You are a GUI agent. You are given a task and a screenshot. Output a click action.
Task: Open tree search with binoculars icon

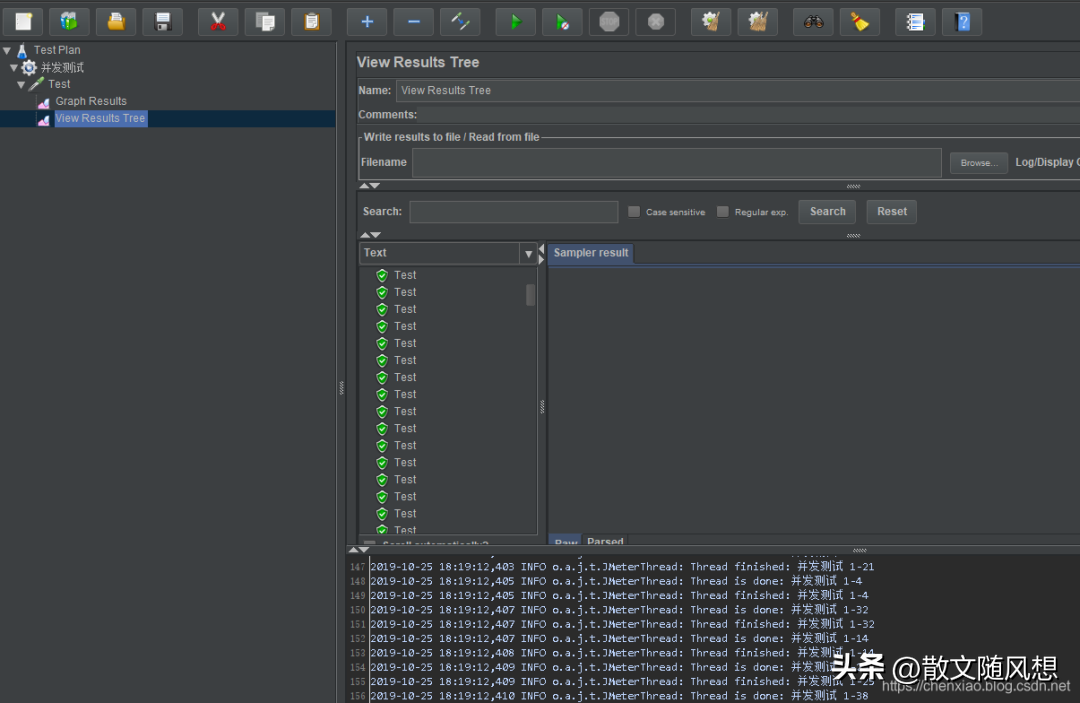pos(813,22)
